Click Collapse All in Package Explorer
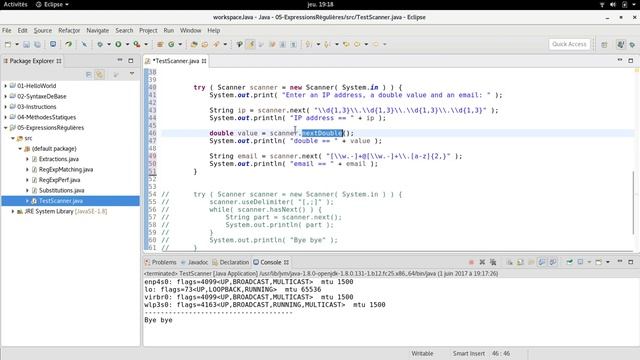This screenshot has width=640, height=360. (89, 74)
